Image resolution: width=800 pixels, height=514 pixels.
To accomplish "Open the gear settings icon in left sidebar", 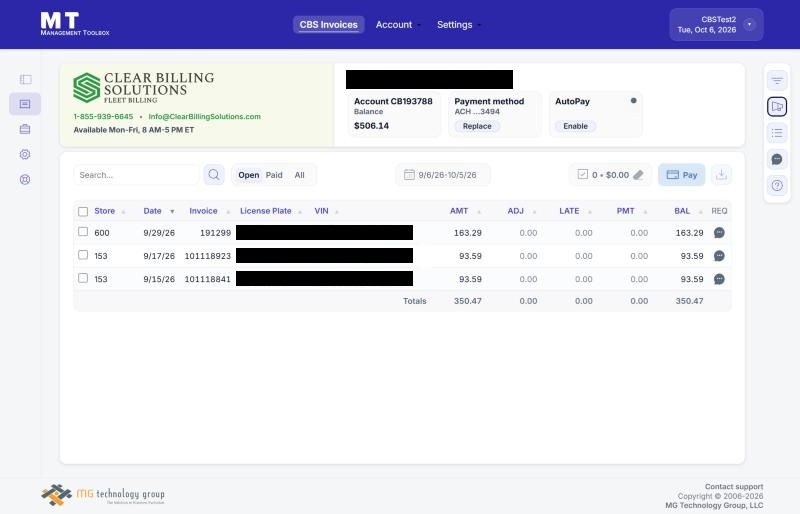I will (25, 154).
